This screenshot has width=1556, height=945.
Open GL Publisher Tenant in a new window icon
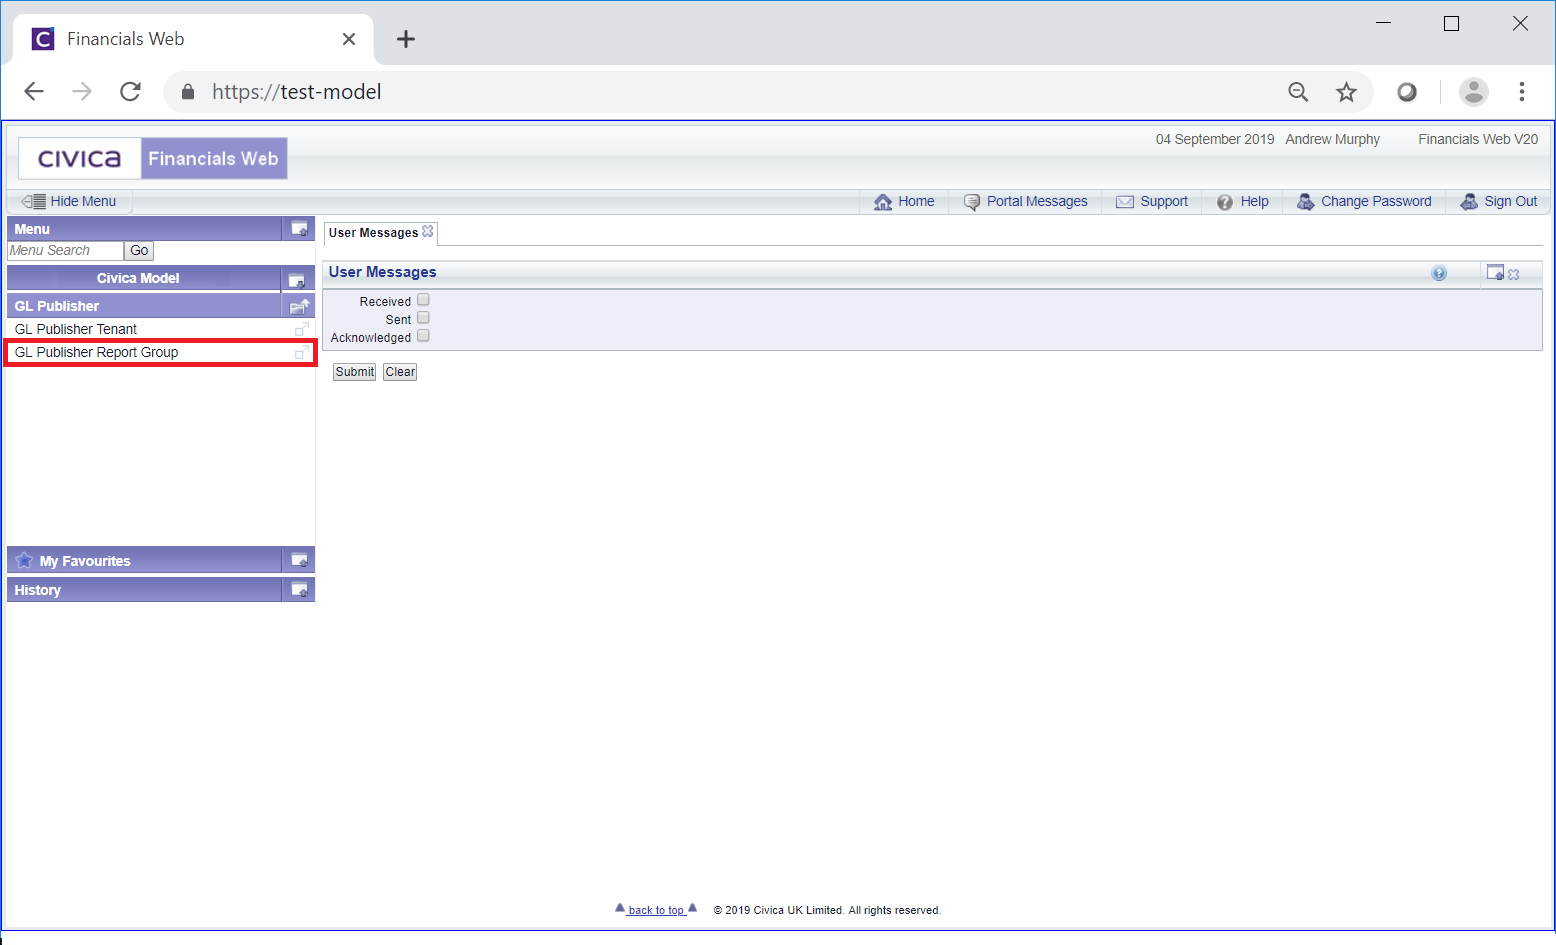pos(301,329)
